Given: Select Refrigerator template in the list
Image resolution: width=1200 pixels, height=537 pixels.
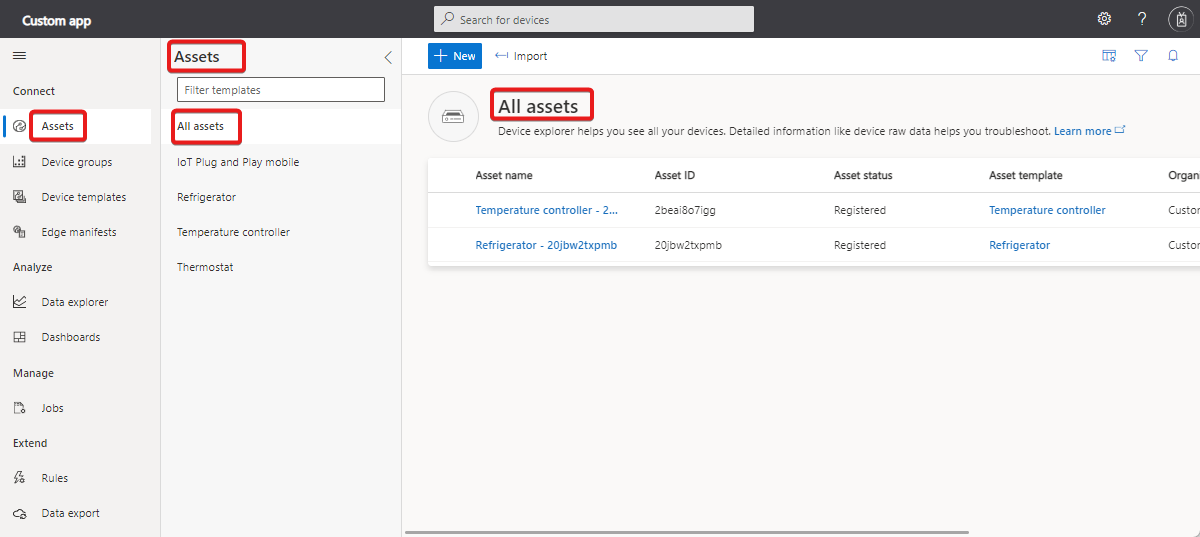Looking at the screenshot, I should (x=206, y=197).
